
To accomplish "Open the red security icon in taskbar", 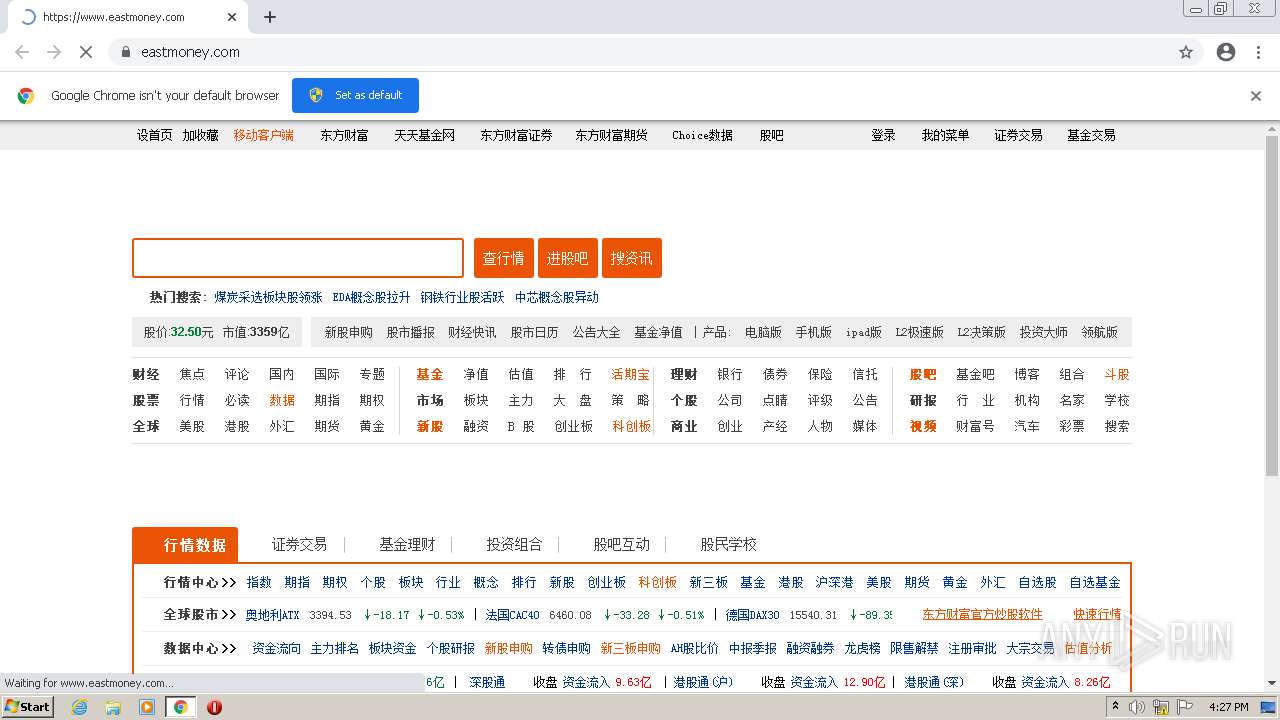I will (x=214, y=707).
